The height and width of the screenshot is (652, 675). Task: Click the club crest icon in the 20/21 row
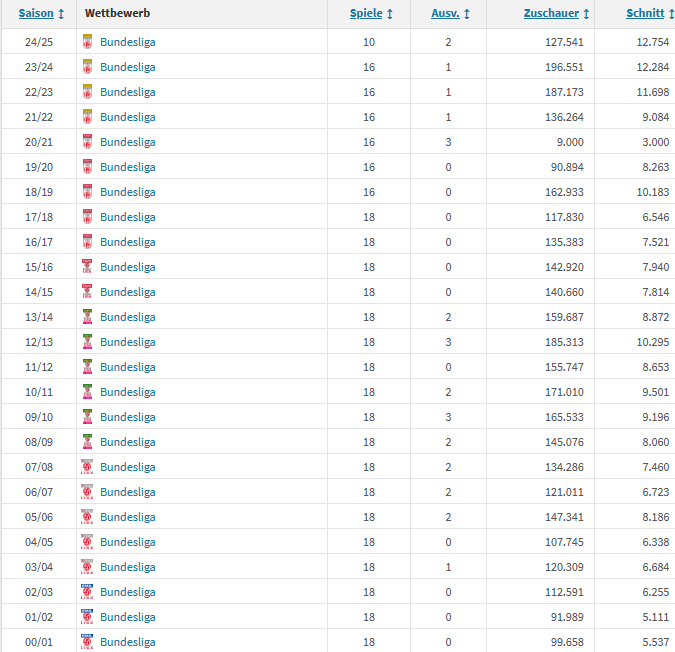88,142
